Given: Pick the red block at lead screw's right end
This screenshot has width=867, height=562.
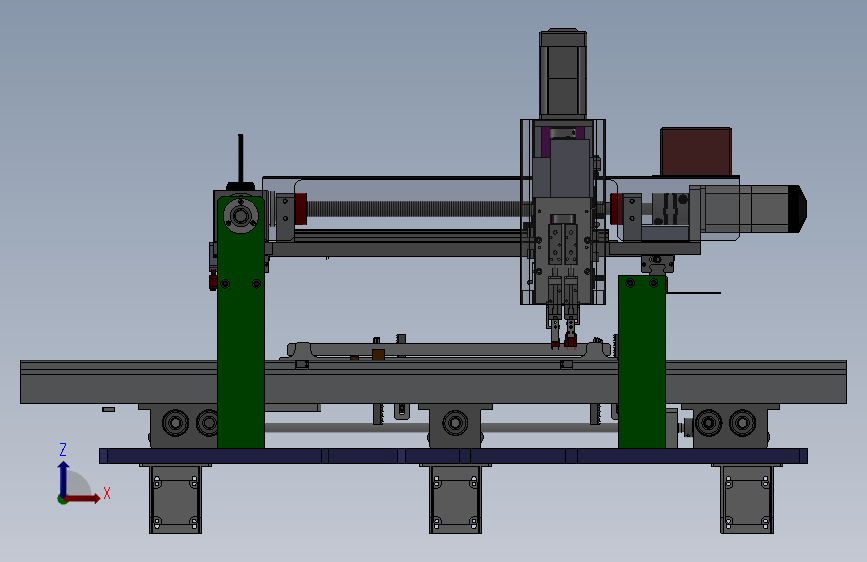Looking at the screenshot, I should click(617, 209).
